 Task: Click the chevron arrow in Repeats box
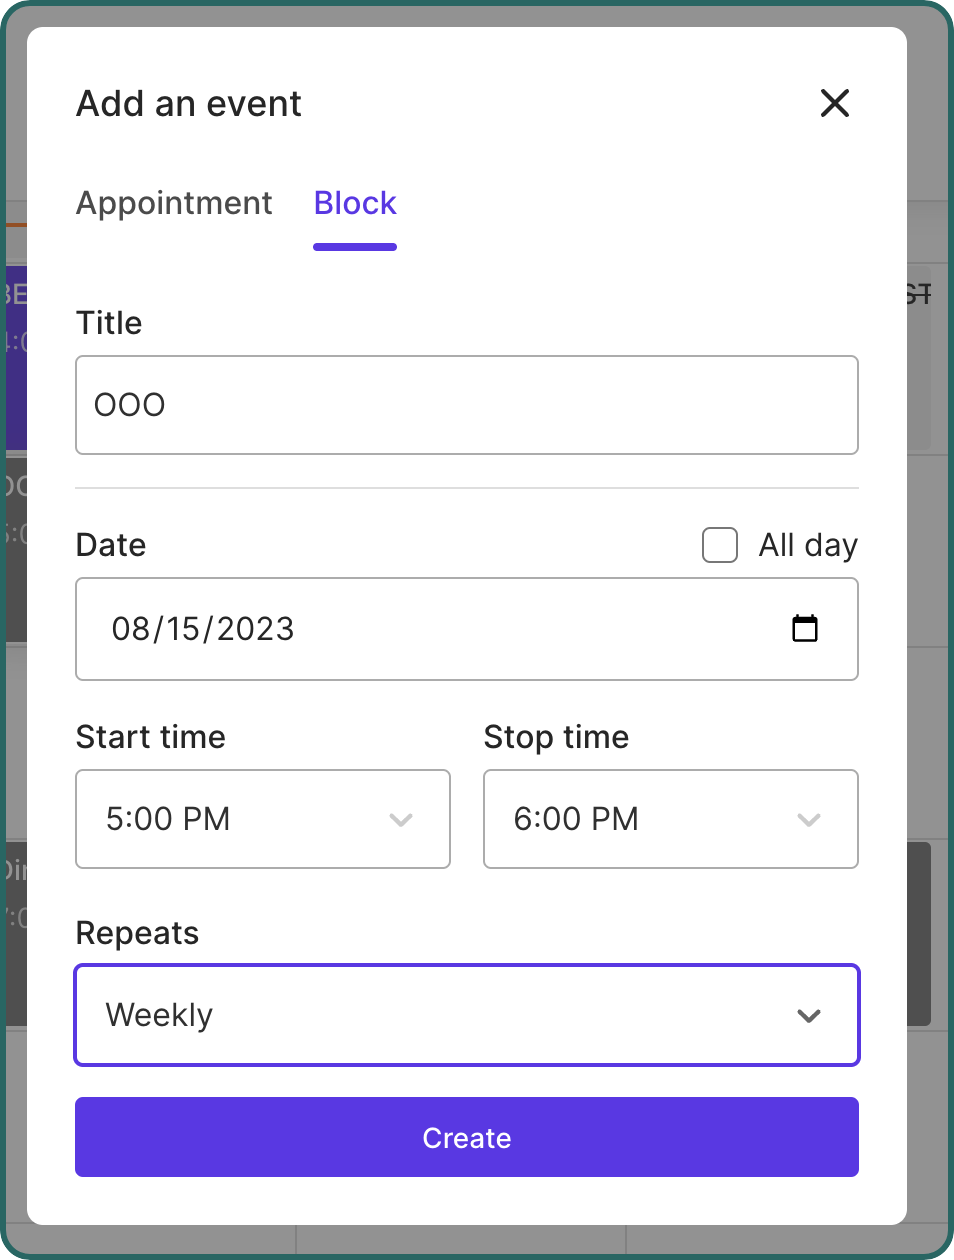[x=809, y=1016]
